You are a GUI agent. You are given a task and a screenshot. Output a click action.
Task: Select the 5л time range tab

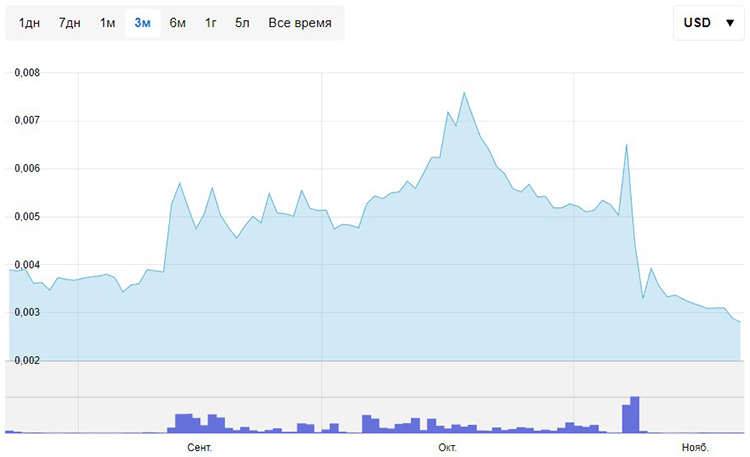click(x=242, y=23)
